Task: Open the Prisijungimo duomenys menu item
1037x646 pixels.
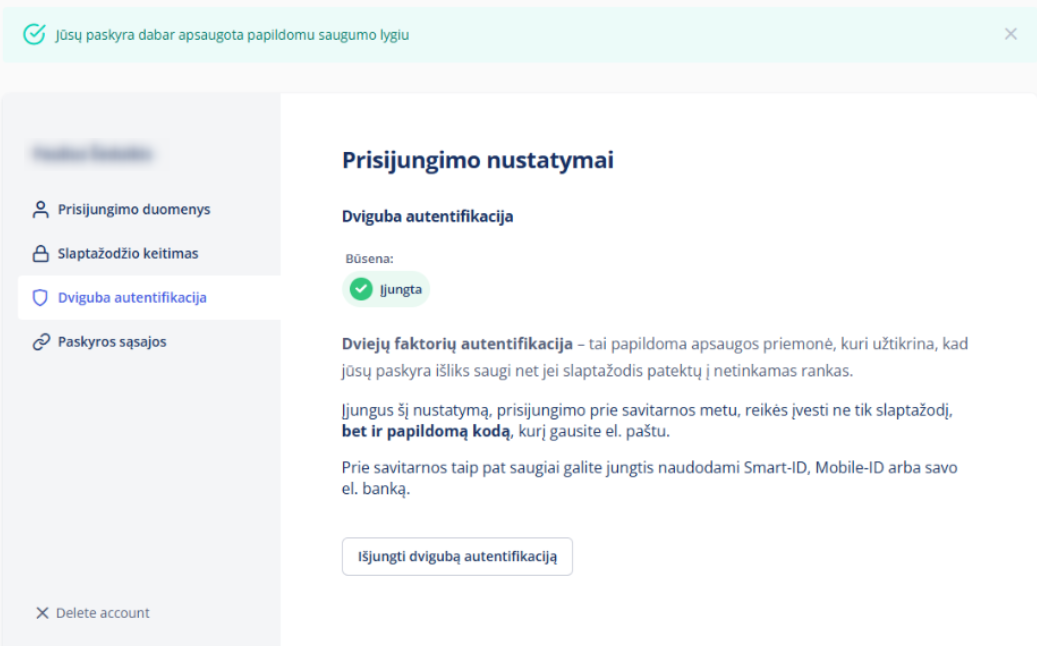Action: pos(134,210)
